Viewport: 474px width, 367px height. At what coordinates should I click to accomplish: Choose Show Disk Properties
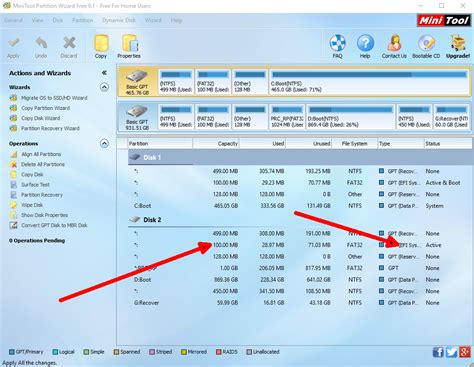point(39,215)
